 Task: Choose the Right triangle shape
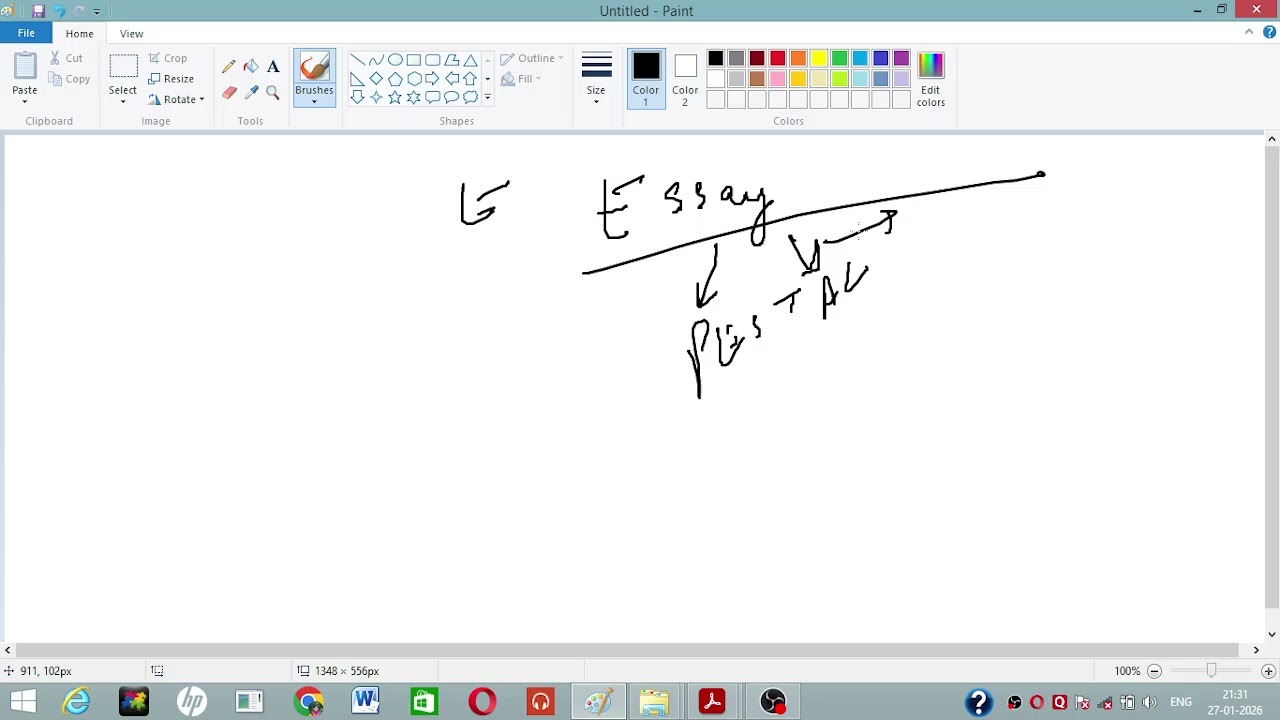pos(357,79)
